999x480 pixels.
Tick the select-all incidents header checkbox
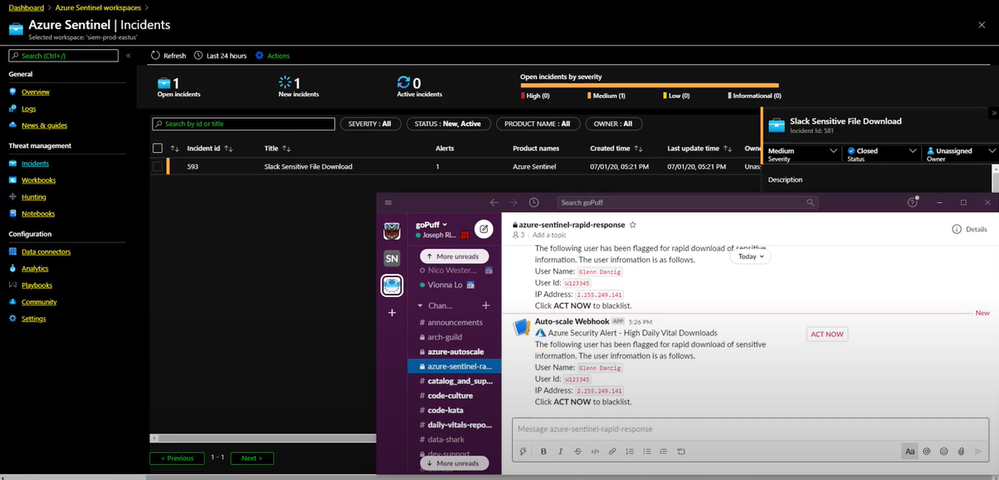(157, 148)
